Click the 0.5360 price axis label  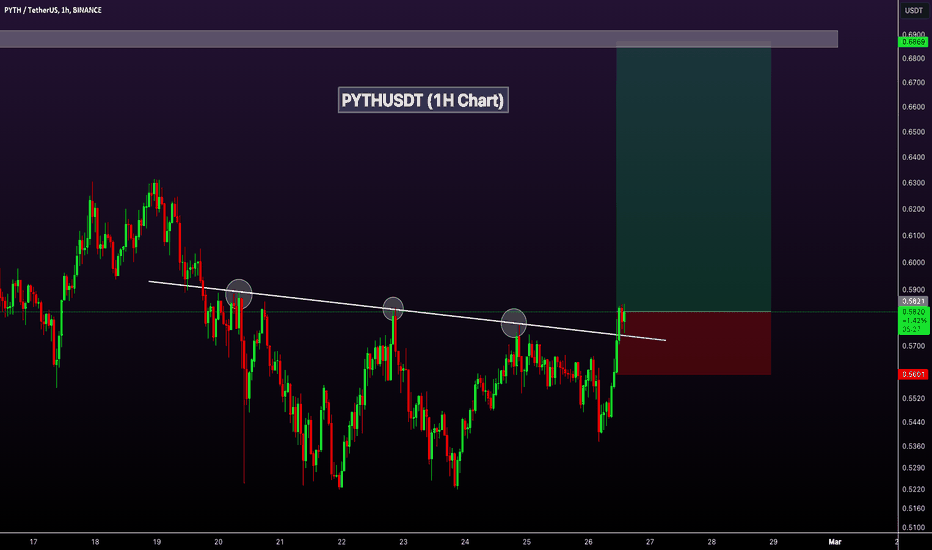pos(914,446)
